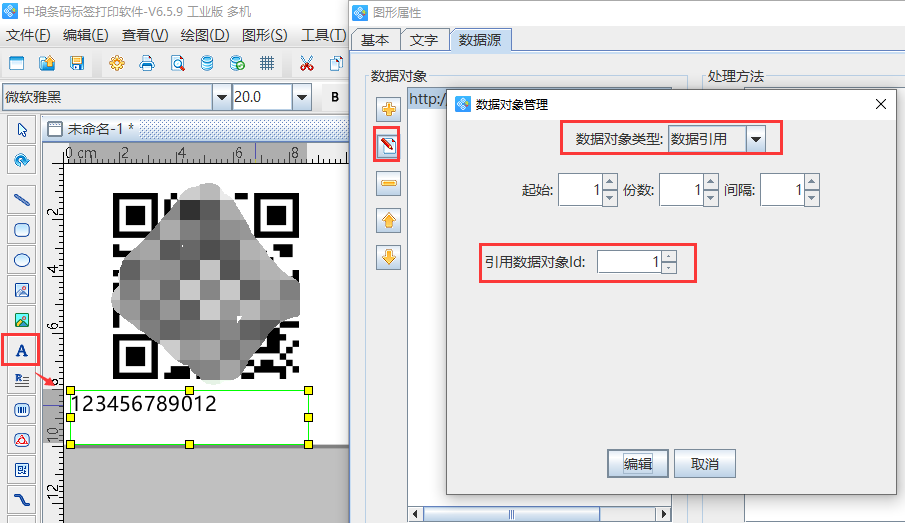Select the arrow pointer tool
The width and height of the screenshot is (905, 523).
[x=22, y=130]
